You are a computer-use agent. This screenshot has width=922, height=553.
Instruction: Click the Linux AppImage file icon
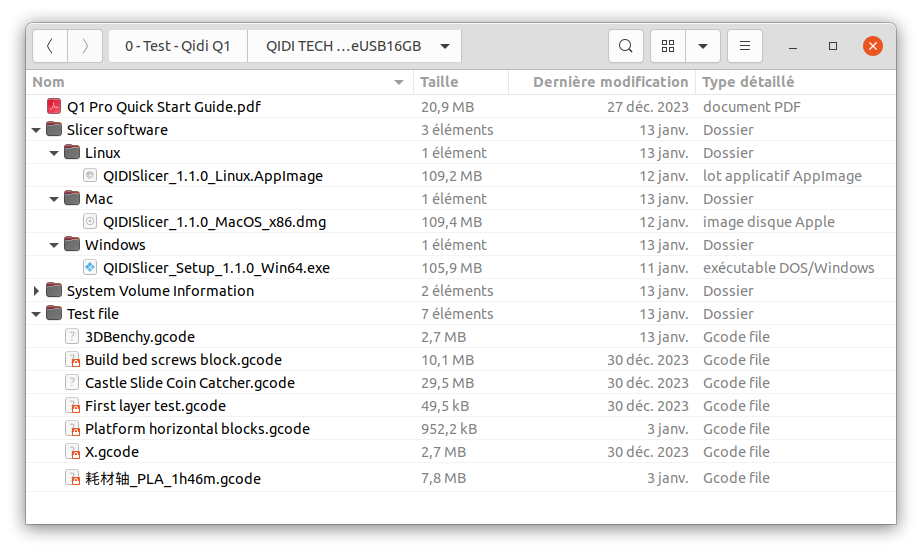pyautogui.click(x=90, y=176)
